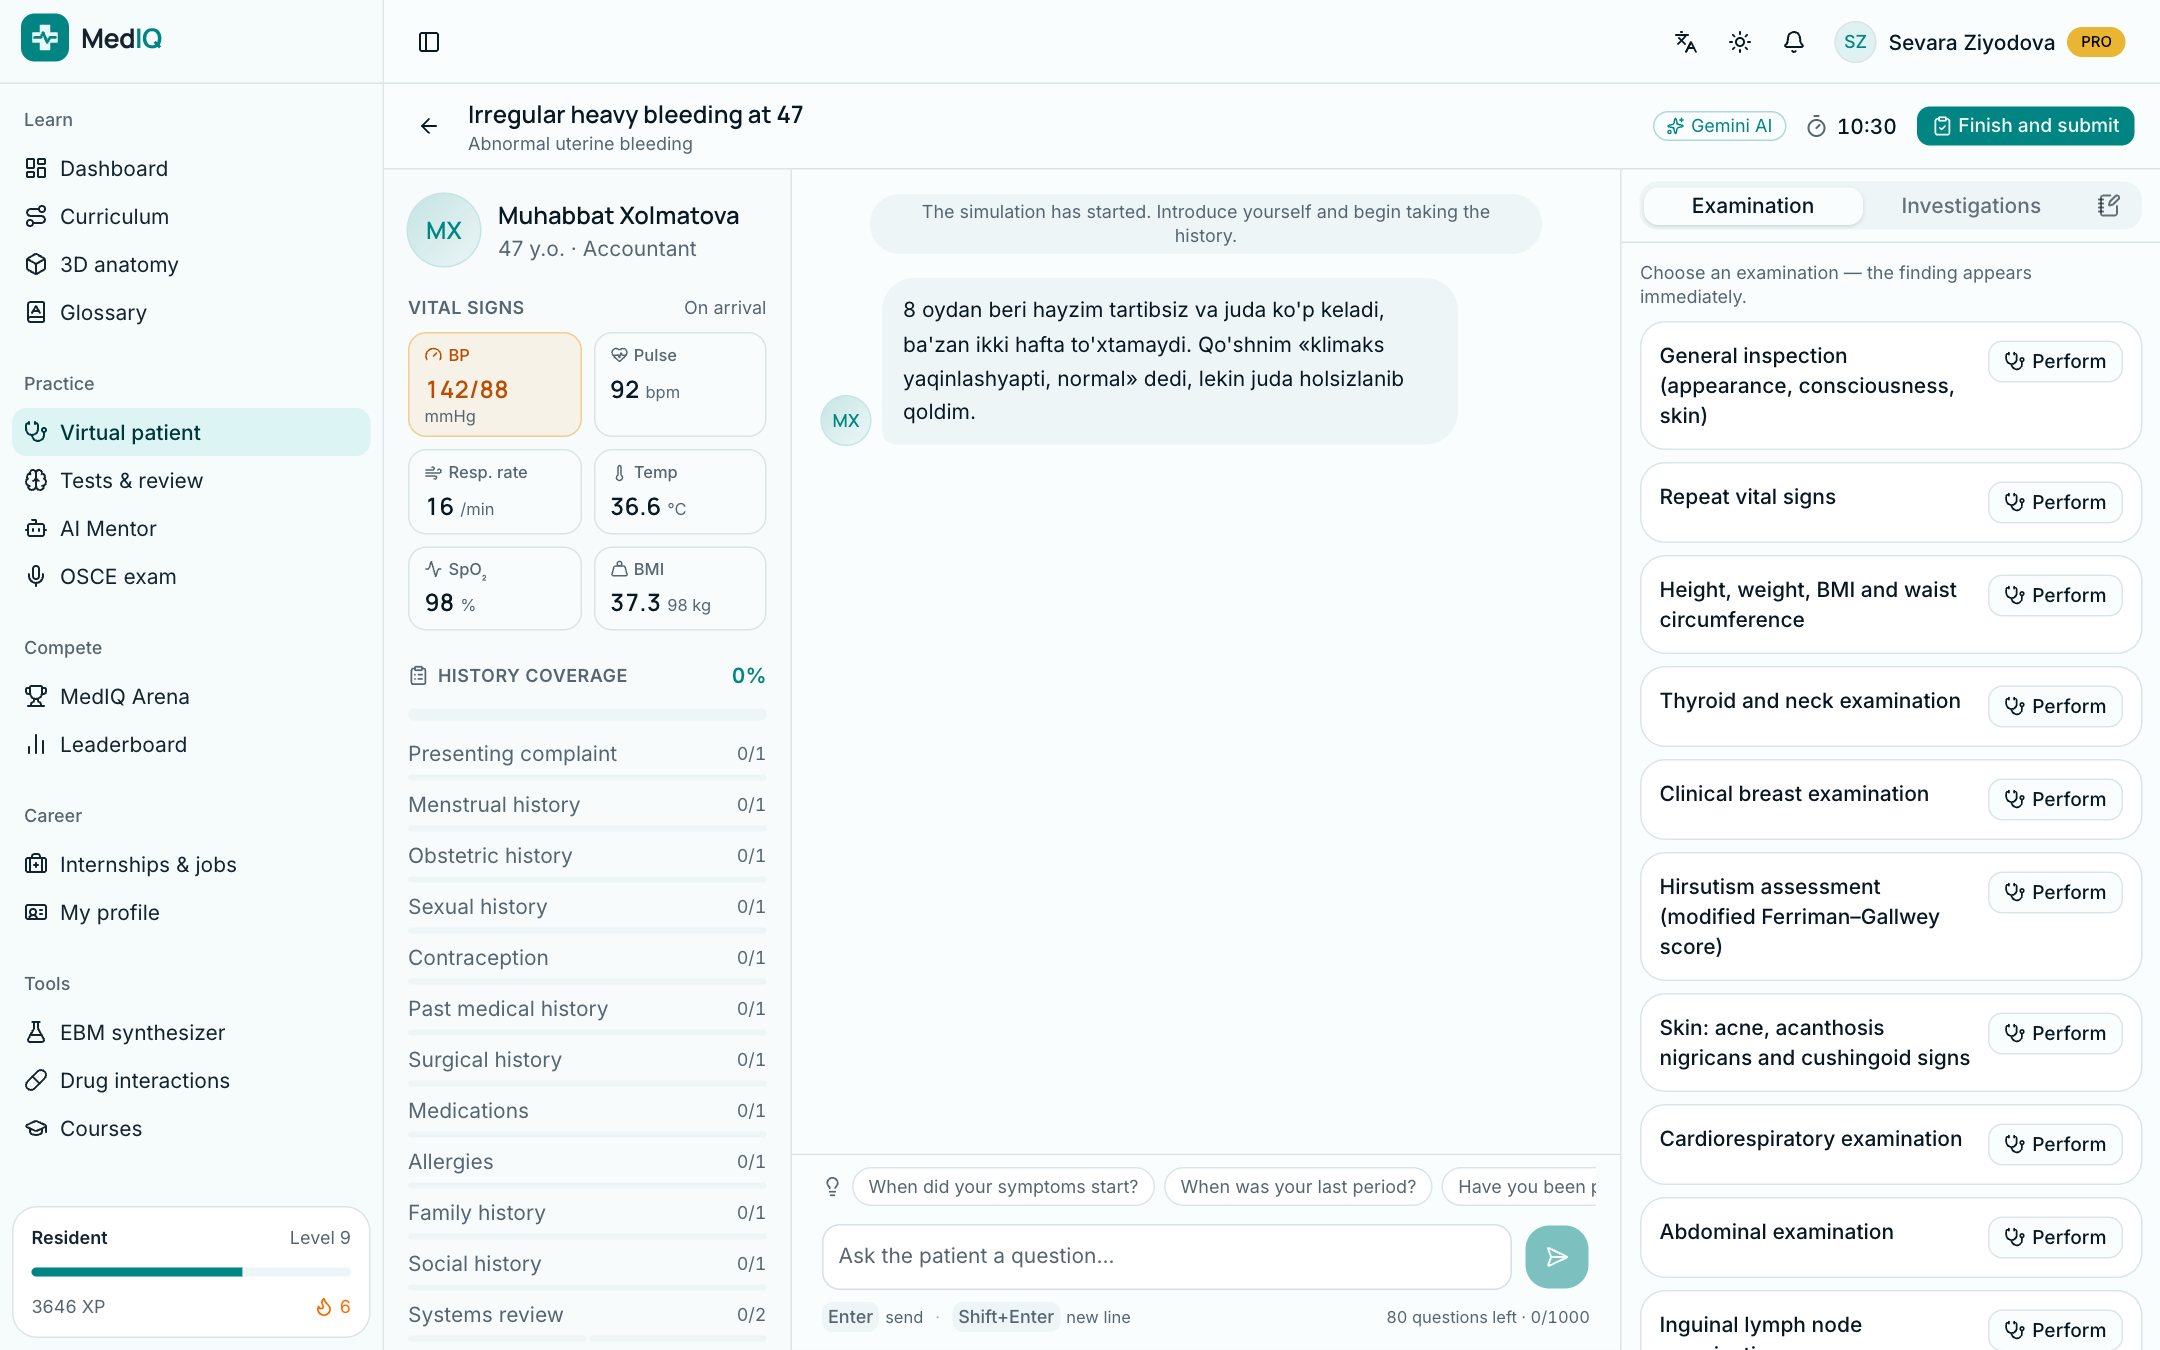Viewport: 2160px width, 1350px height.
Task: Open Drug interactions tool
Action: click(191, 1080)
